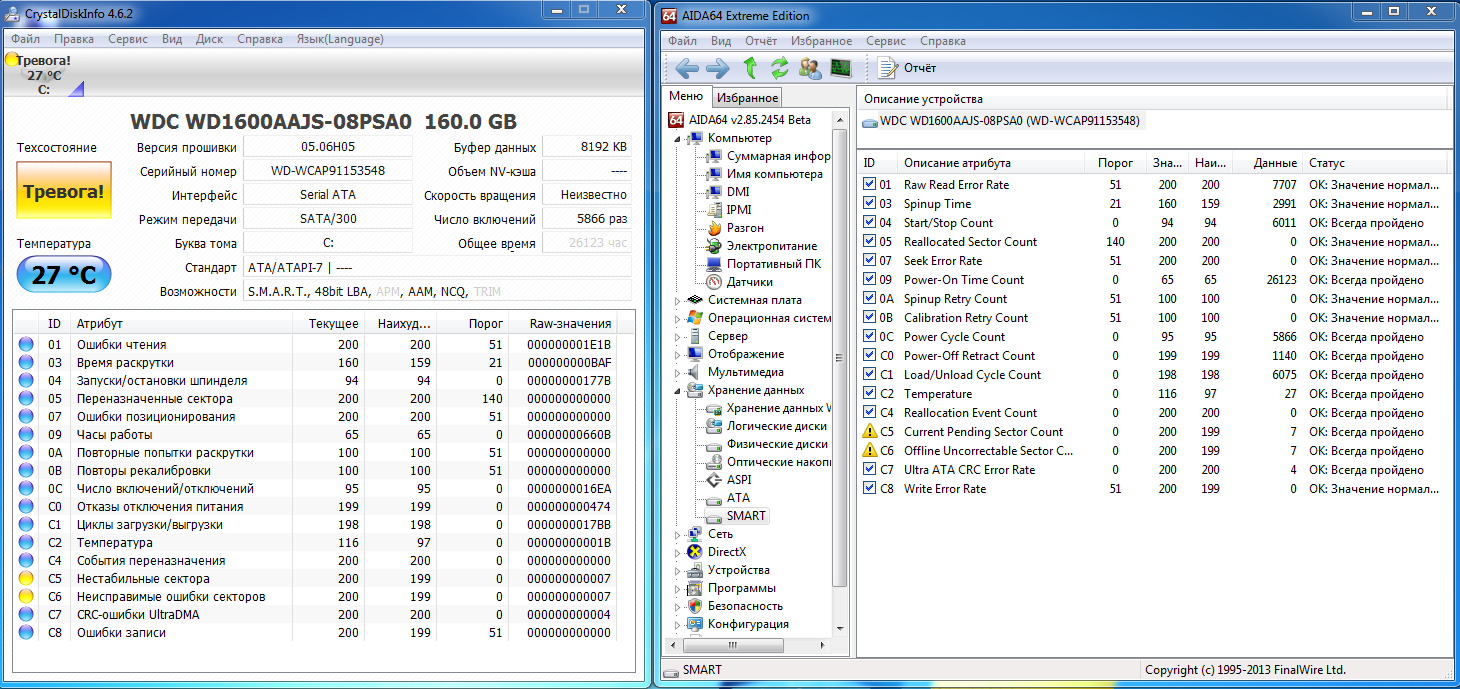Toggle the 09 Power-On Time Count checkbox
Image resolution: width=1460 pixels, height=689 pixels.
(870, 280)
